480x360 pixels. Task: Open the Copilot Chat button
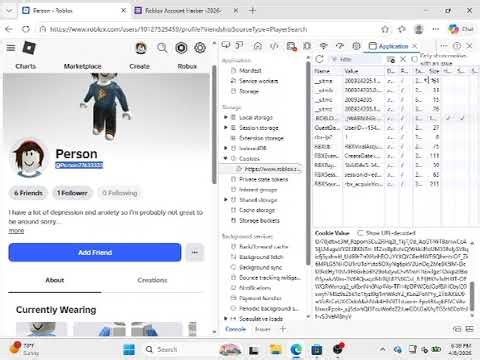point(461,29)
